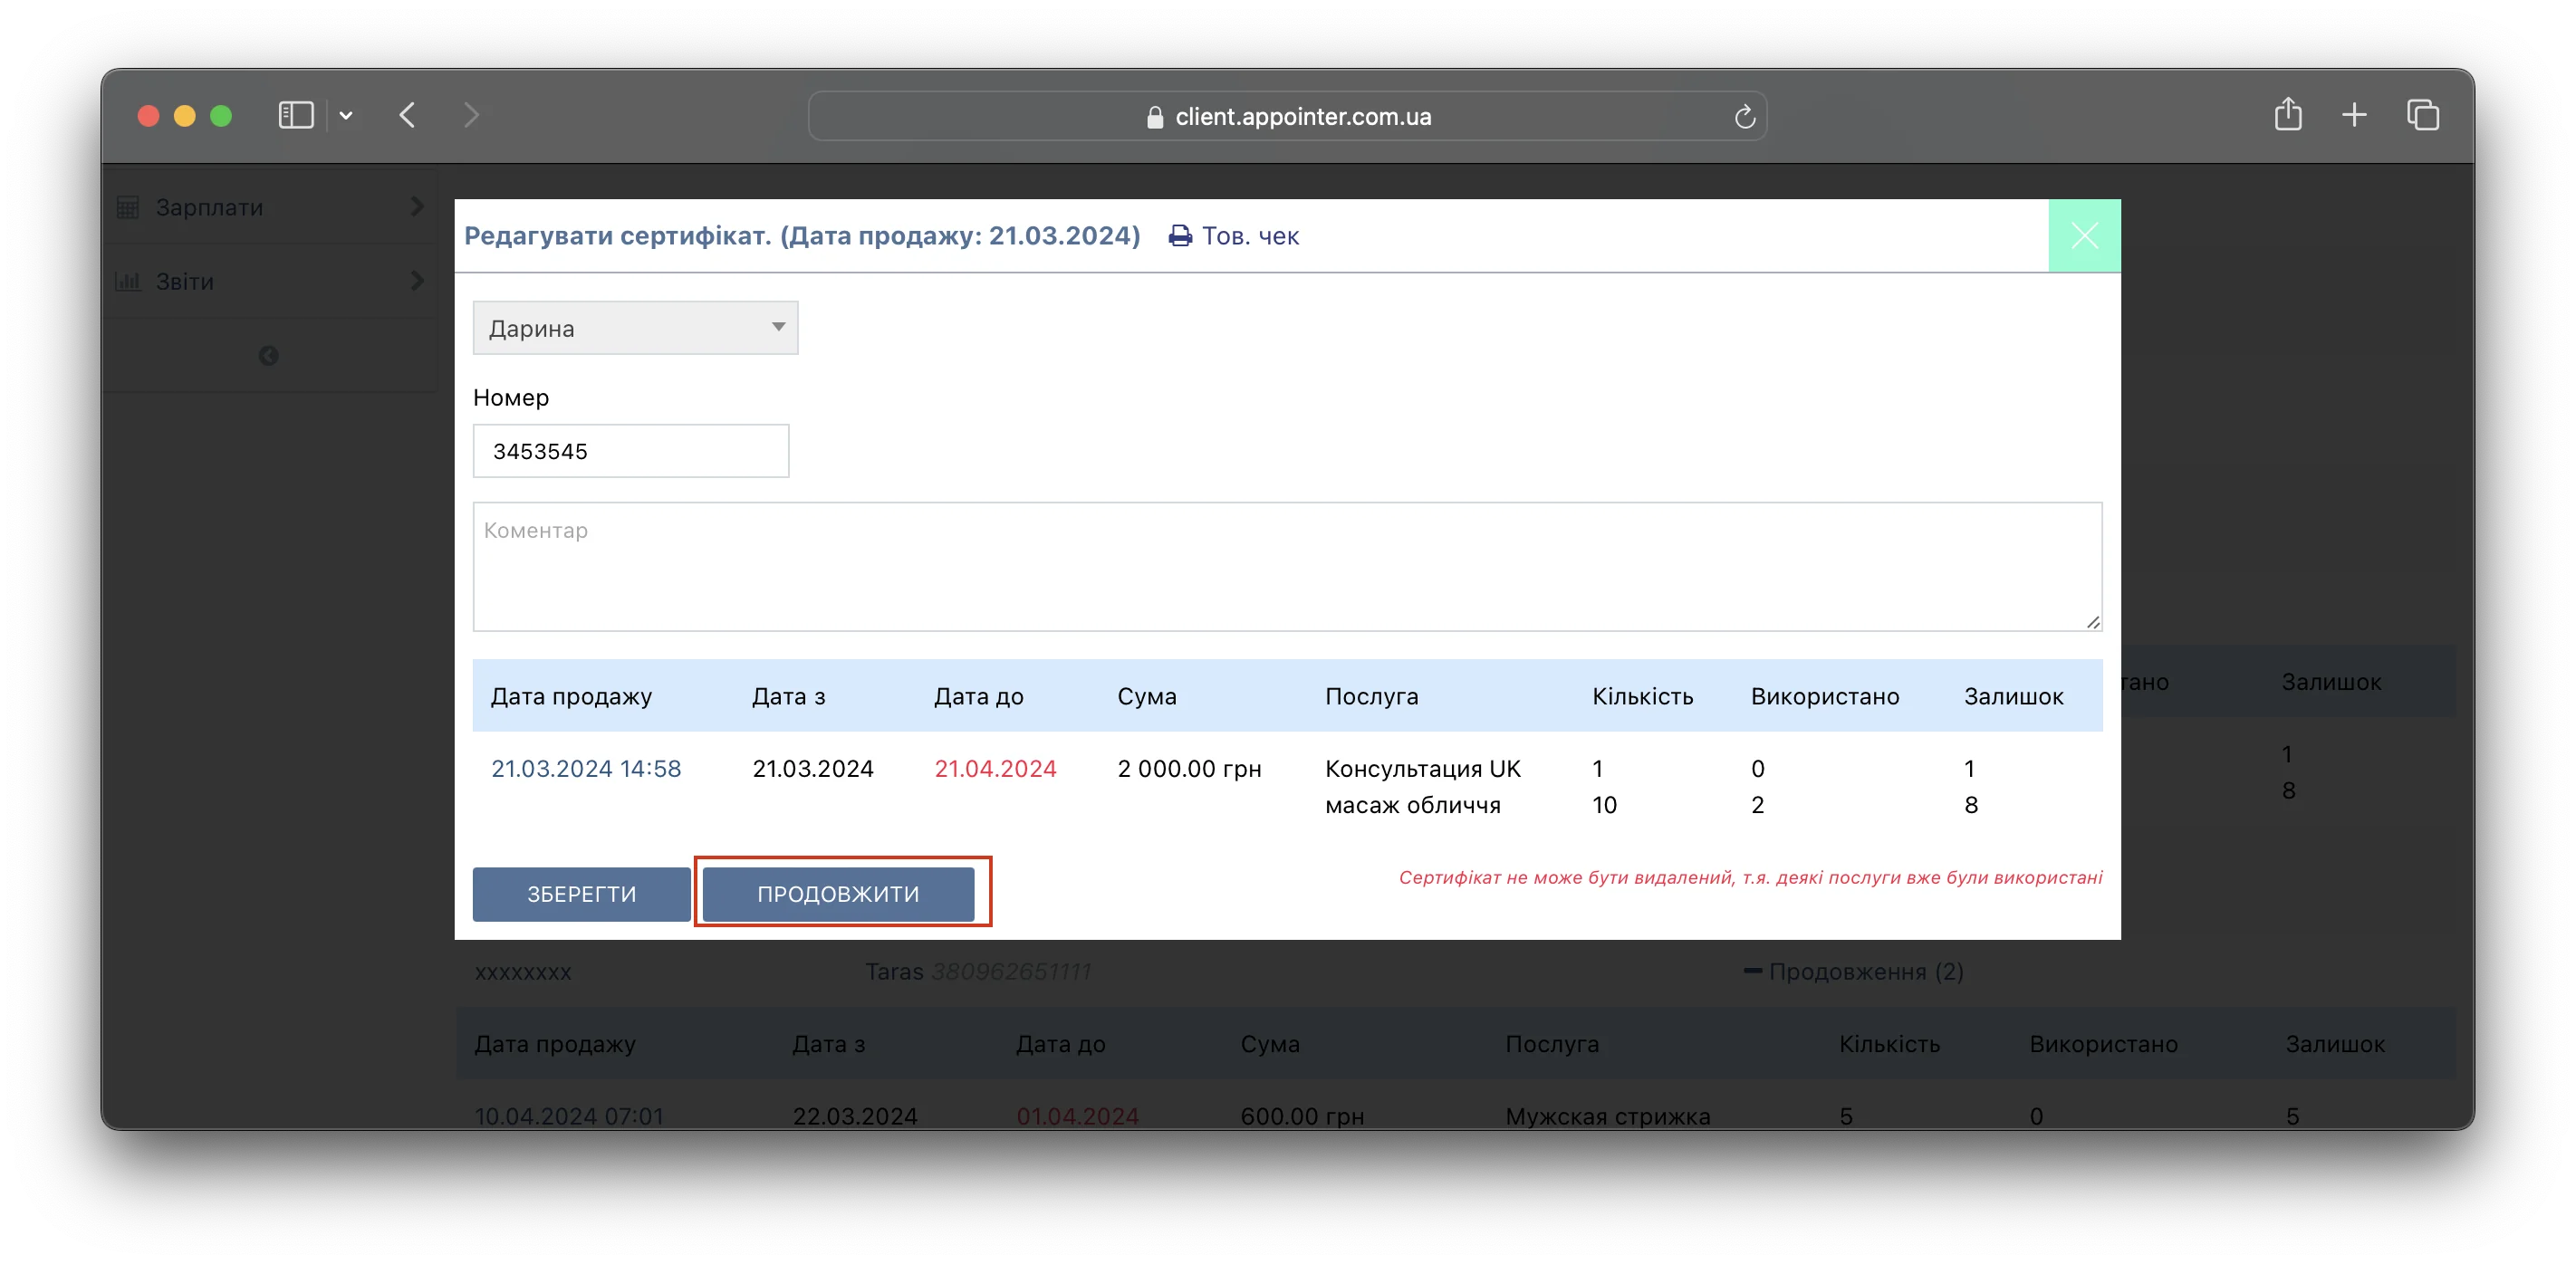Collapse the Продовження (2) section
Screen dimensions: 2576x1264
(x=1853, y=972)
